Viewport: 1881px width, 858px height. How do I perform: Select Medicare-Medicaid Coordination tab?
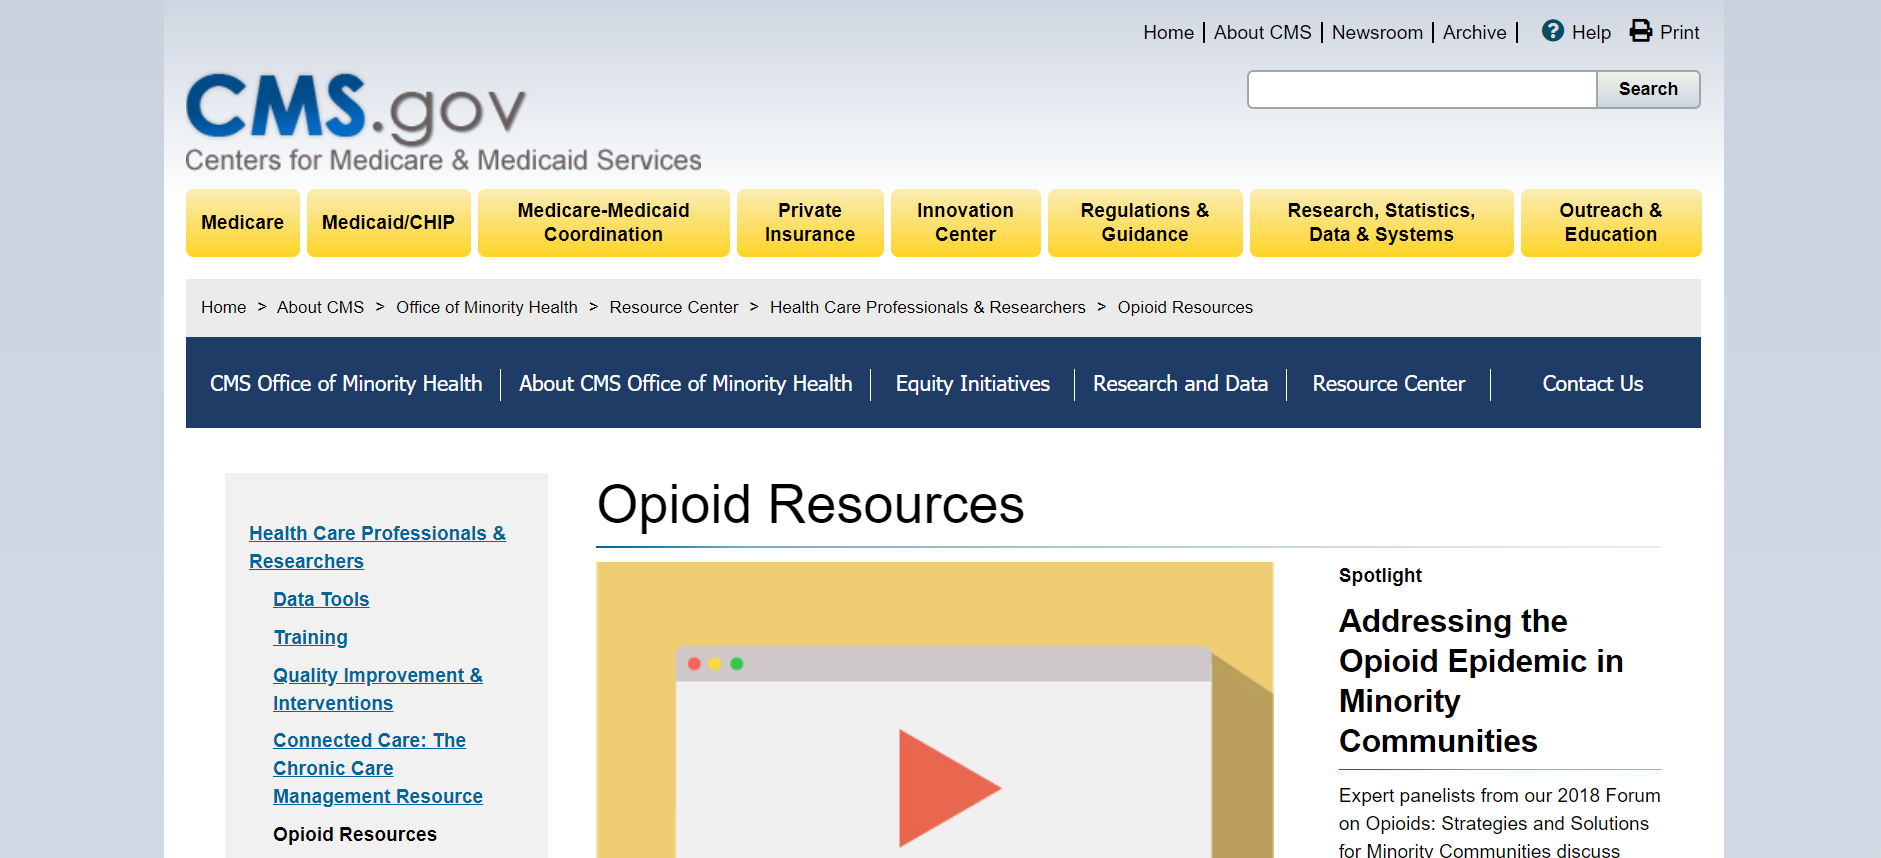pyautogui.click(x=603, y=223)
